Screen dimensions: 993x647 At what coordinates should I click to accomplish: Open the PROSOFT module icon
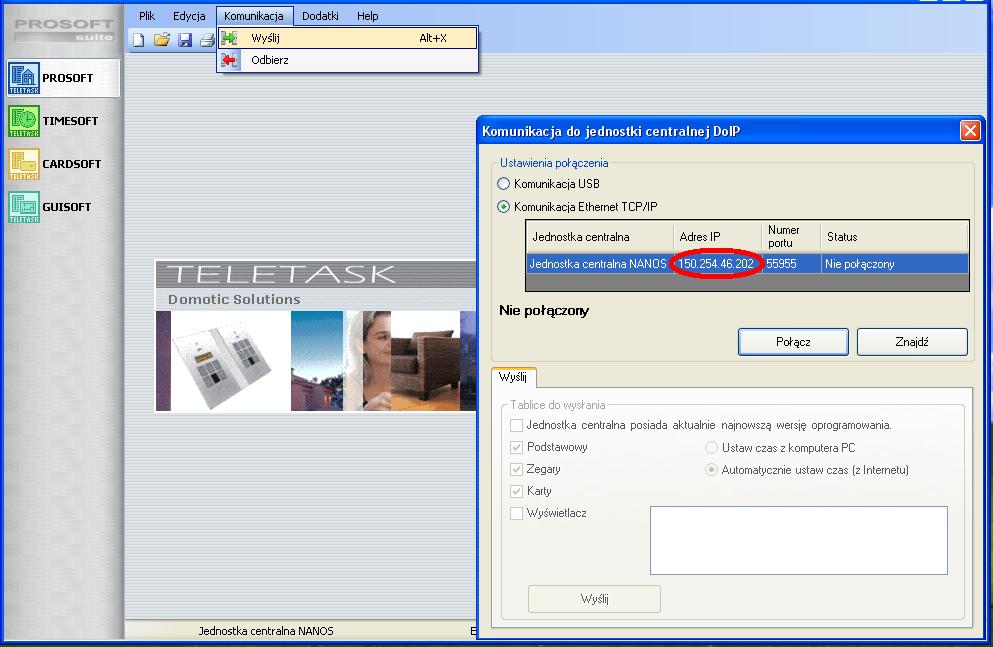click(x=24, y=79)
